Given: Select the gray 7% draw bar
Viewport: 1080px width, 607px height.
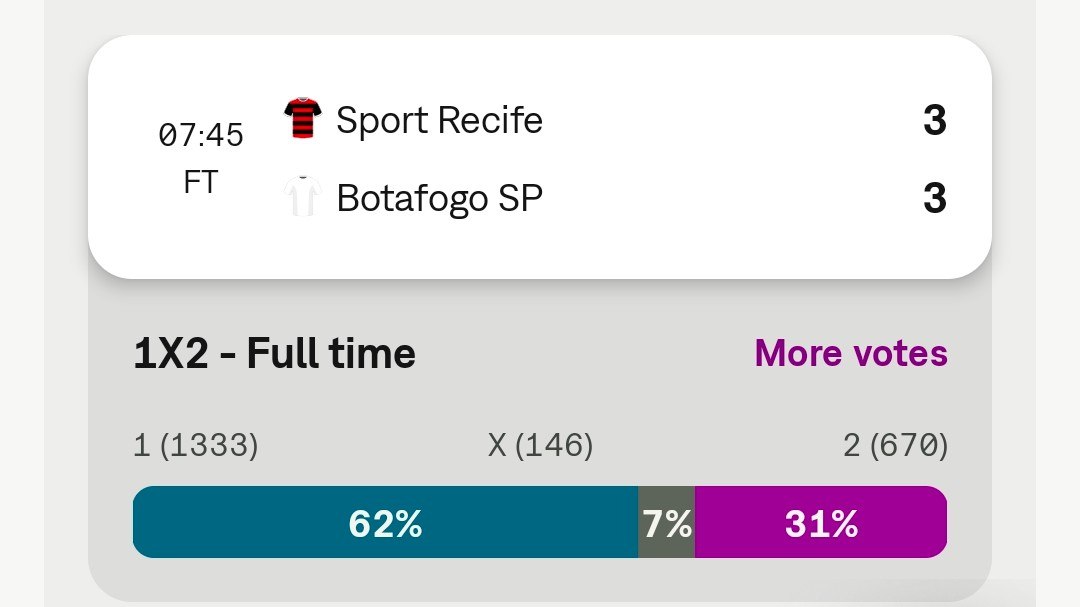Looking at the screenshot, I should [x=667, y=522].
